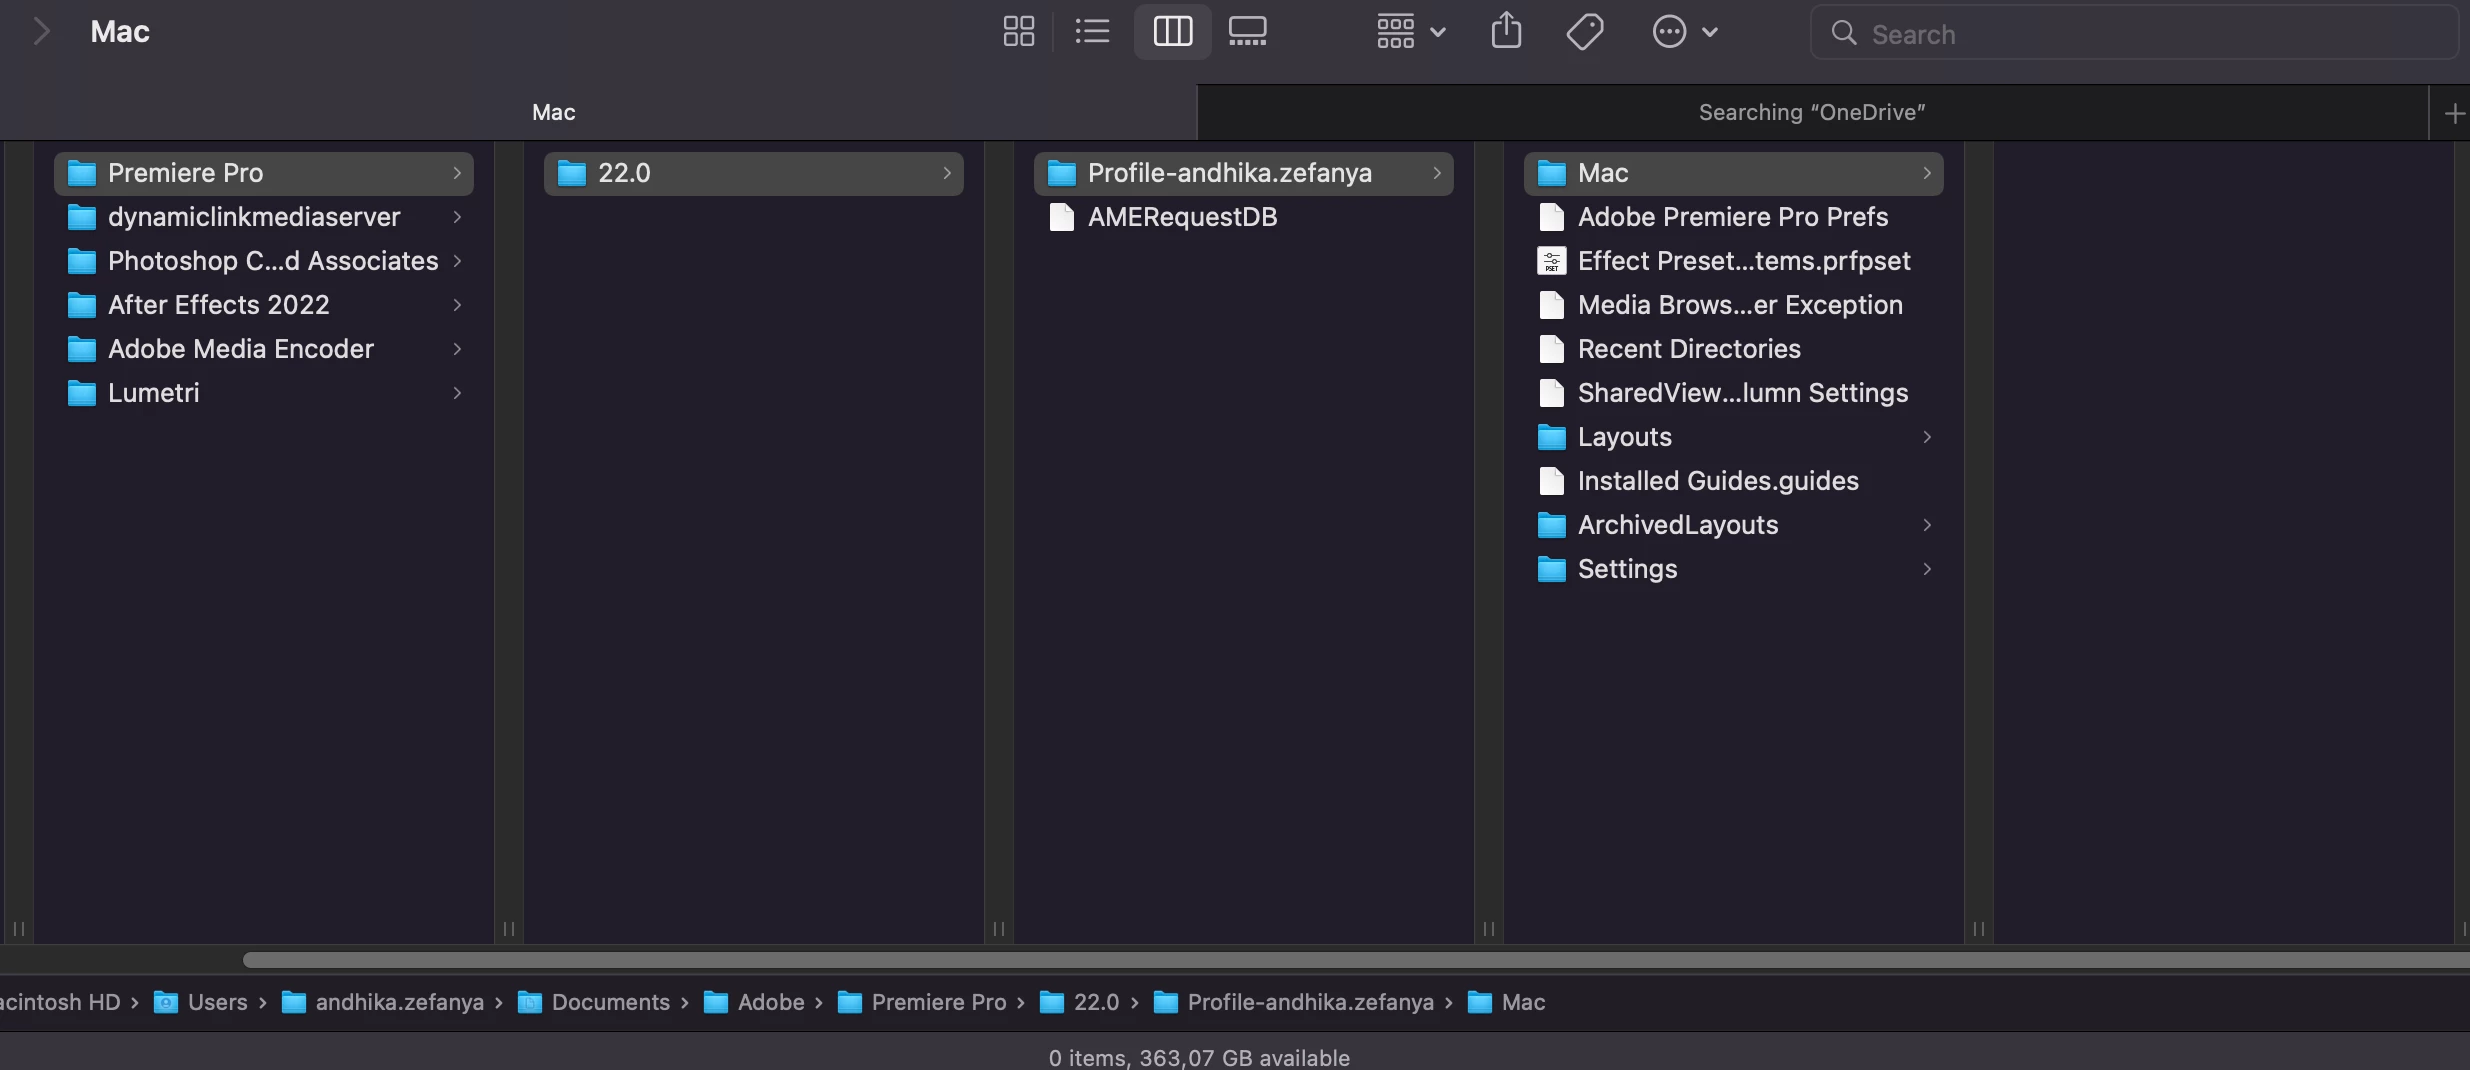Screen dimensions: 2470x1070
Task: Click the Layouts folder icon
Action: pyautogui.click(x=1551, y=437)
